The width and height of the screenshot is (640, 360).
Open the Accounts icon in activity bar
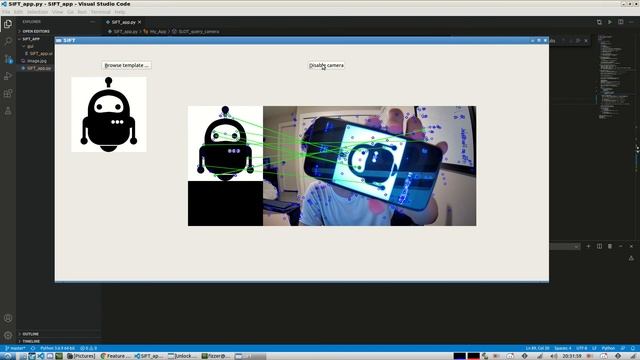(x=8, y=318)
